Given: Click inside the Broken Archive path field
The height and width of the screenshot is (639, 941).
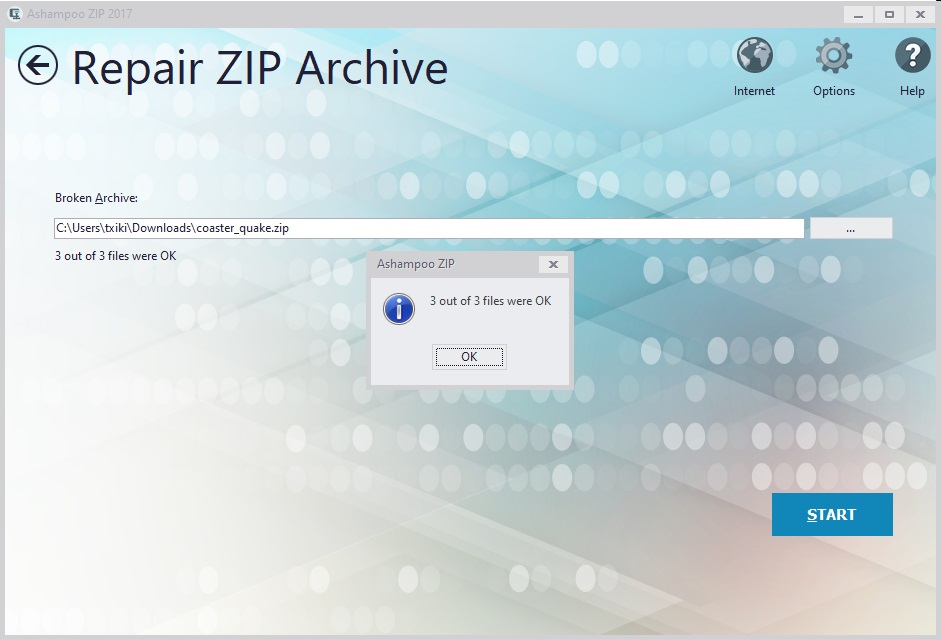Looking at the screenshot, I should pyautogui.click(x=430, y=228).
